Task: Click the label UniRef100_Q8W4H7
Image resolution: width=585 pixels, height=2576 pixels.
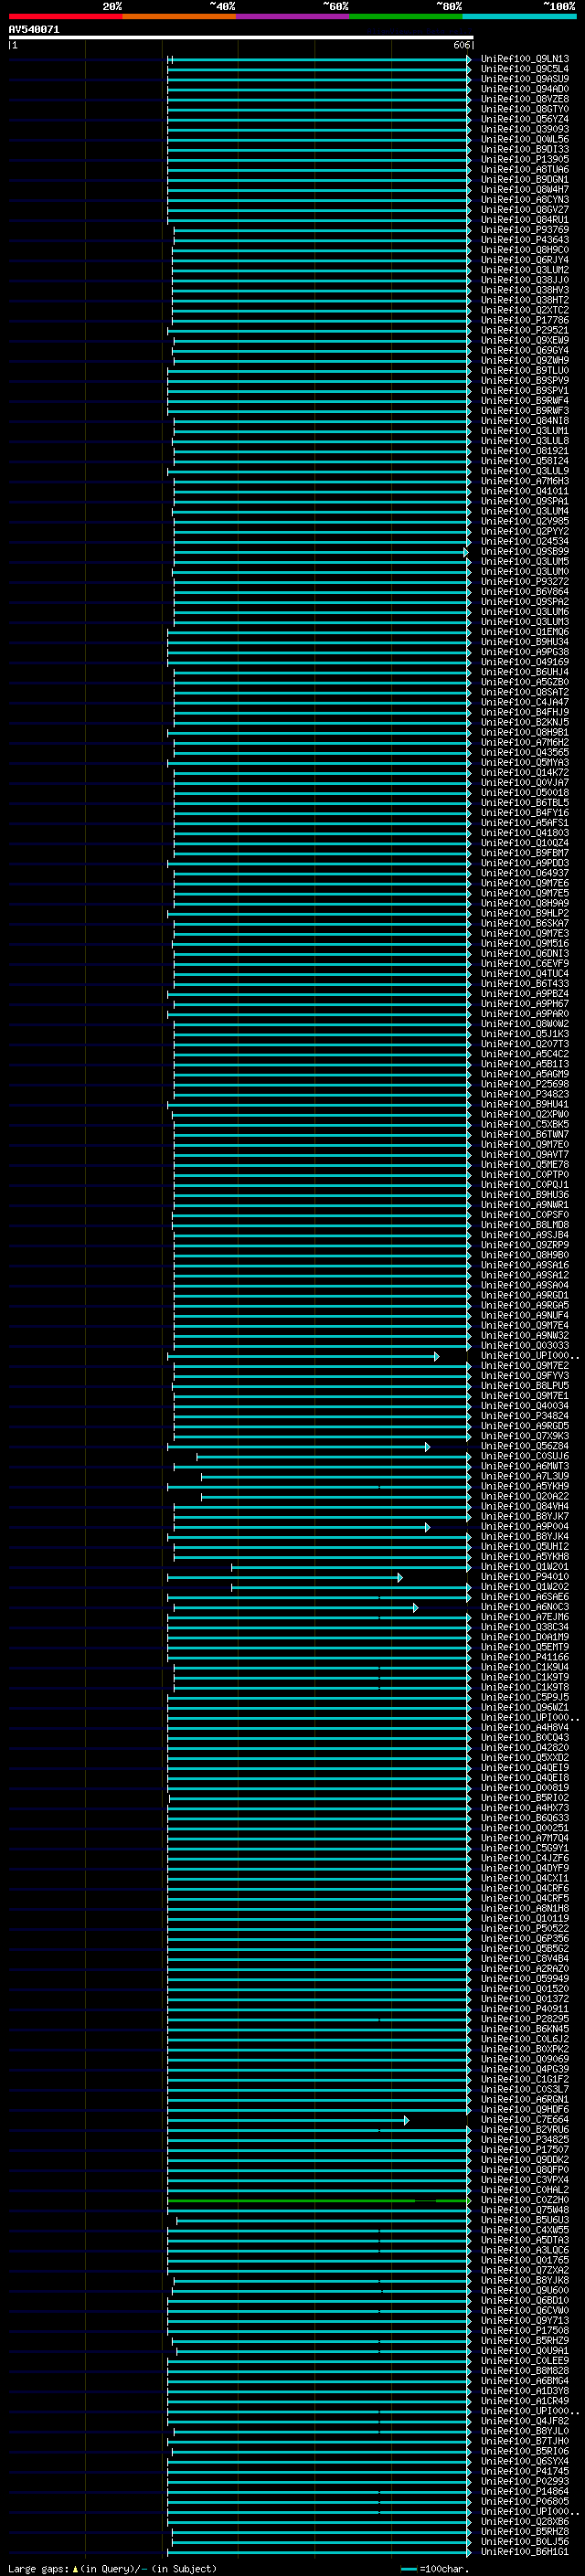Action: pyautogui.click(x=525, y=189)
